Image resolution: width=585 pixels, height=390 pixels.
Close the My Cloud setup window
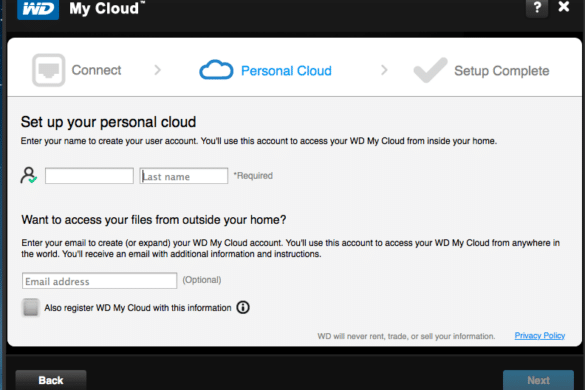[x=564, y=6]
